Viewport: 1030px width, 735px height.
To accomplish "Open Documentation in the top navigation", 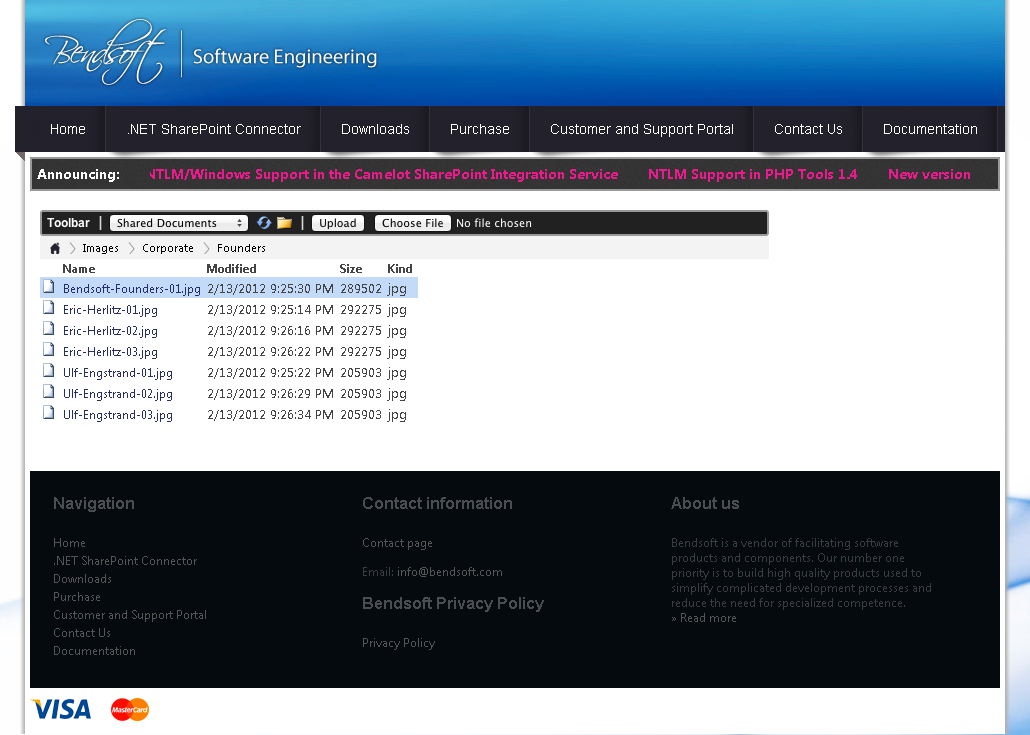I will pos(930,129).
